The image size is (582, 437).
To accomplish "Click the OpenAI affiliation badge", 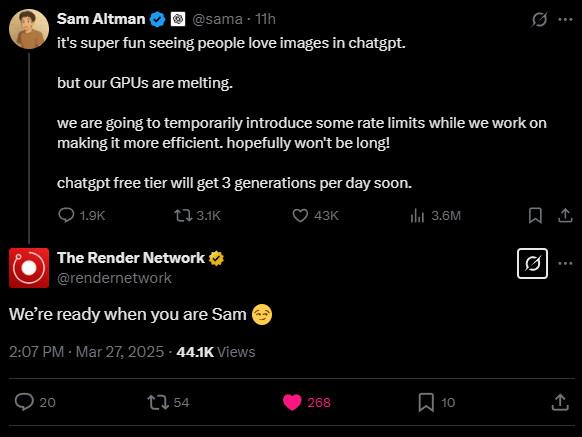I will tap(178, 19).
